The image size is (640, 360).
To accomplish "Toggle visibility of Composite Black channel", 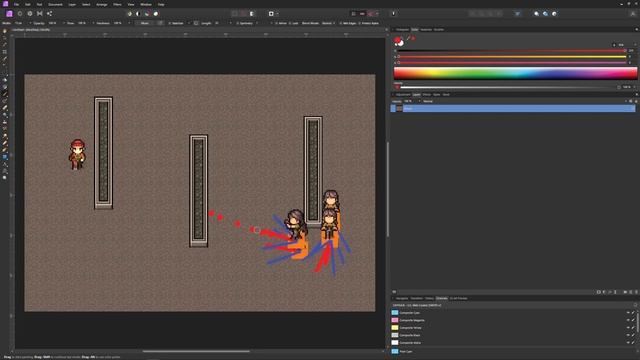I will [x=628, y=336].
